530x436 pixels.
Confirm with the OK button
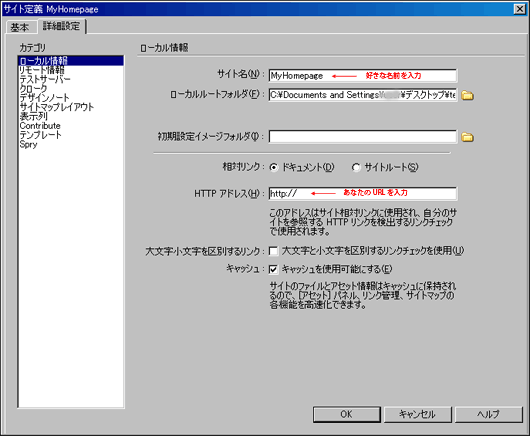point(347,414)
